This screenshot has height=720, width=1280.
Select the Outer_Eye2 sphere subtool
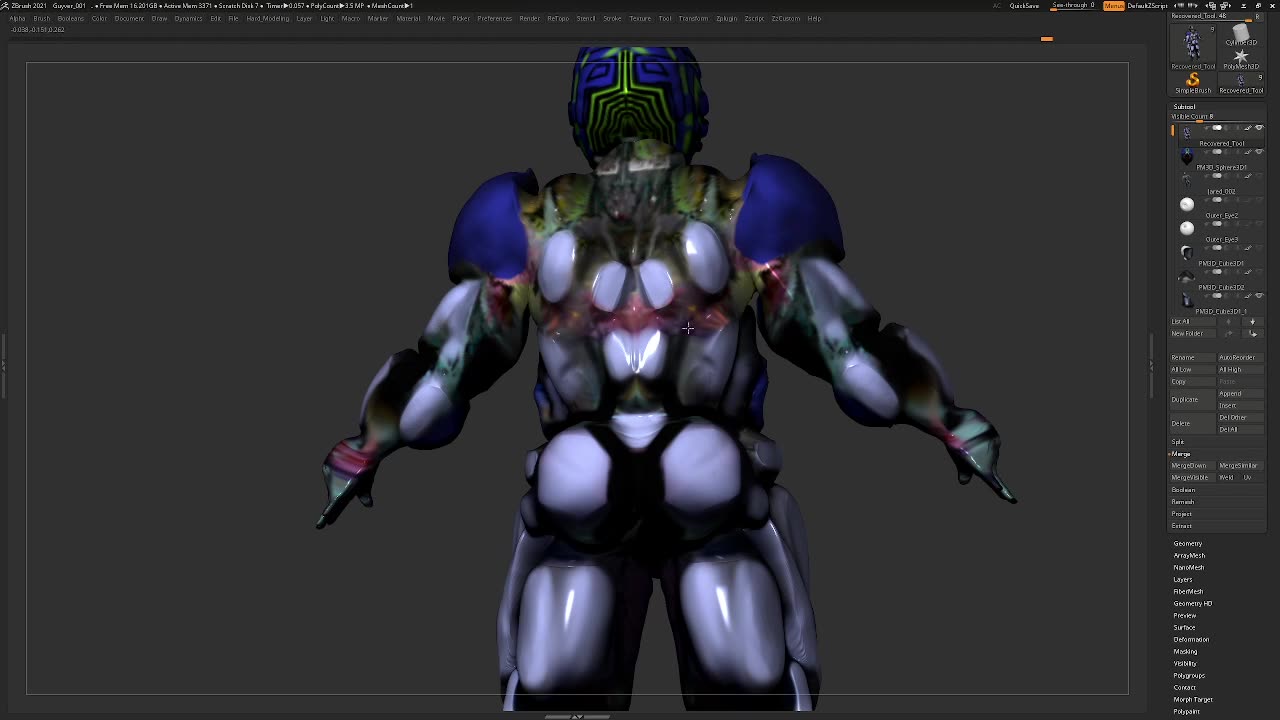1187,204
